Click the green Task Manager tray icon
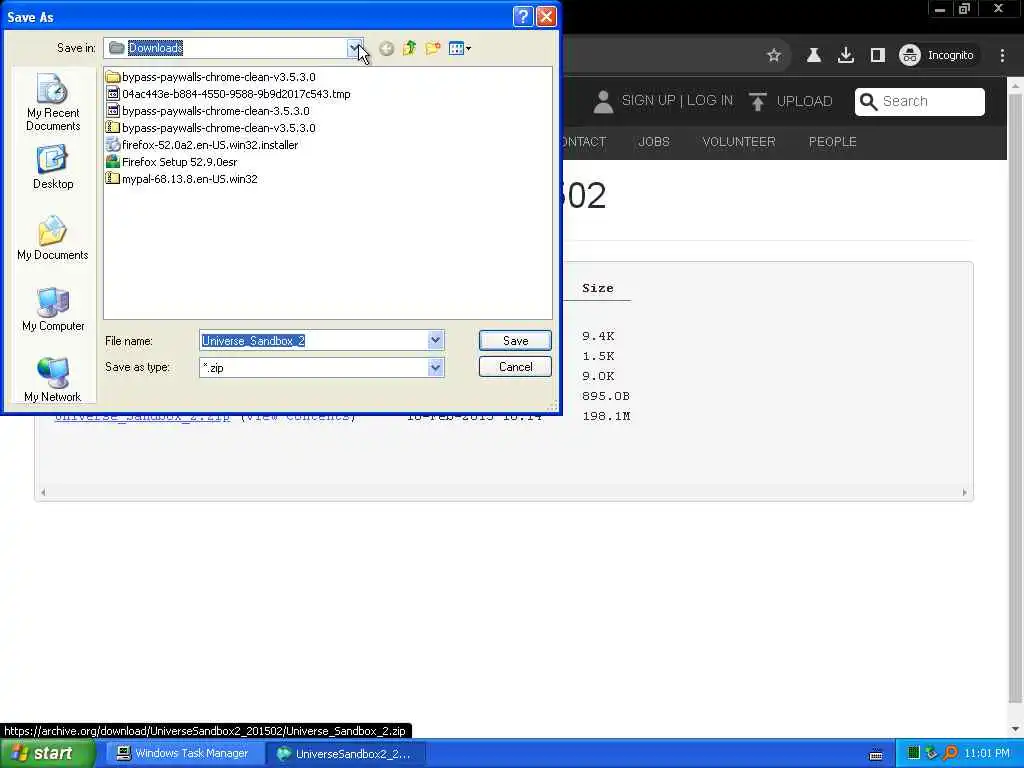The image size is (1024, 768). click(914, 753)
